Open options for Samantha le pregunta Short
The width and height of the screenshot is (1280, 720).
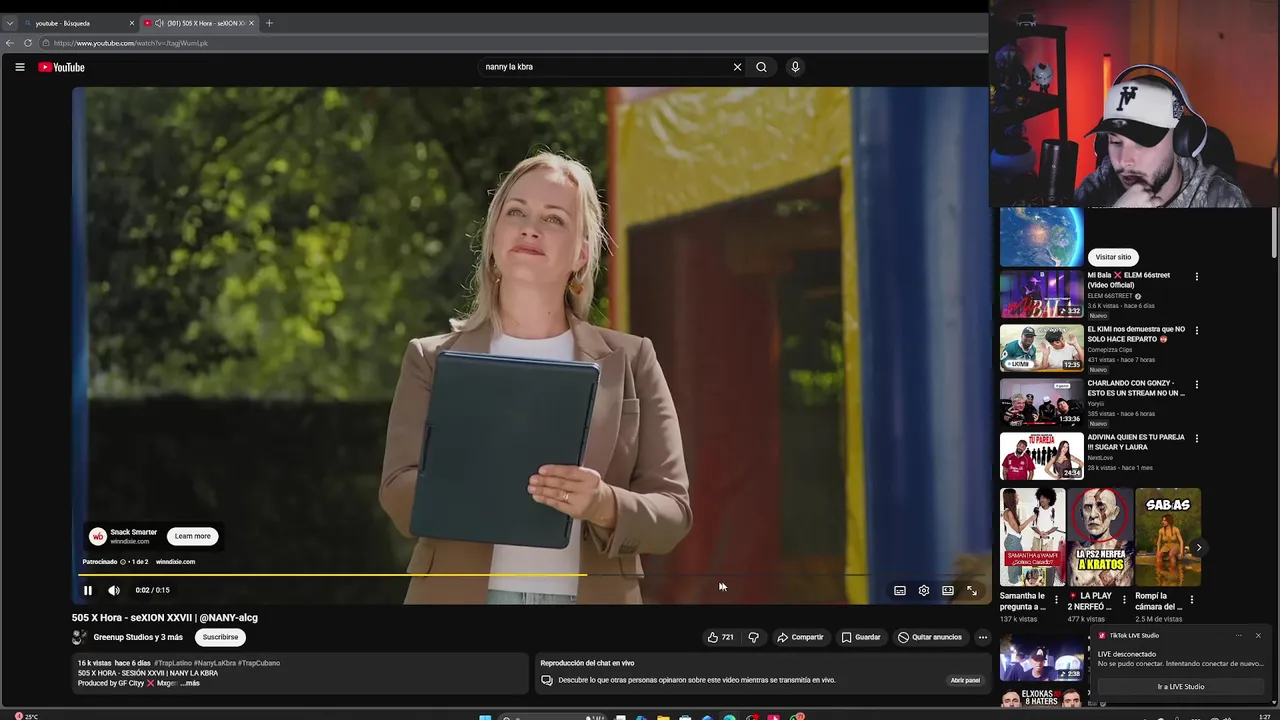coord(1056,600)
